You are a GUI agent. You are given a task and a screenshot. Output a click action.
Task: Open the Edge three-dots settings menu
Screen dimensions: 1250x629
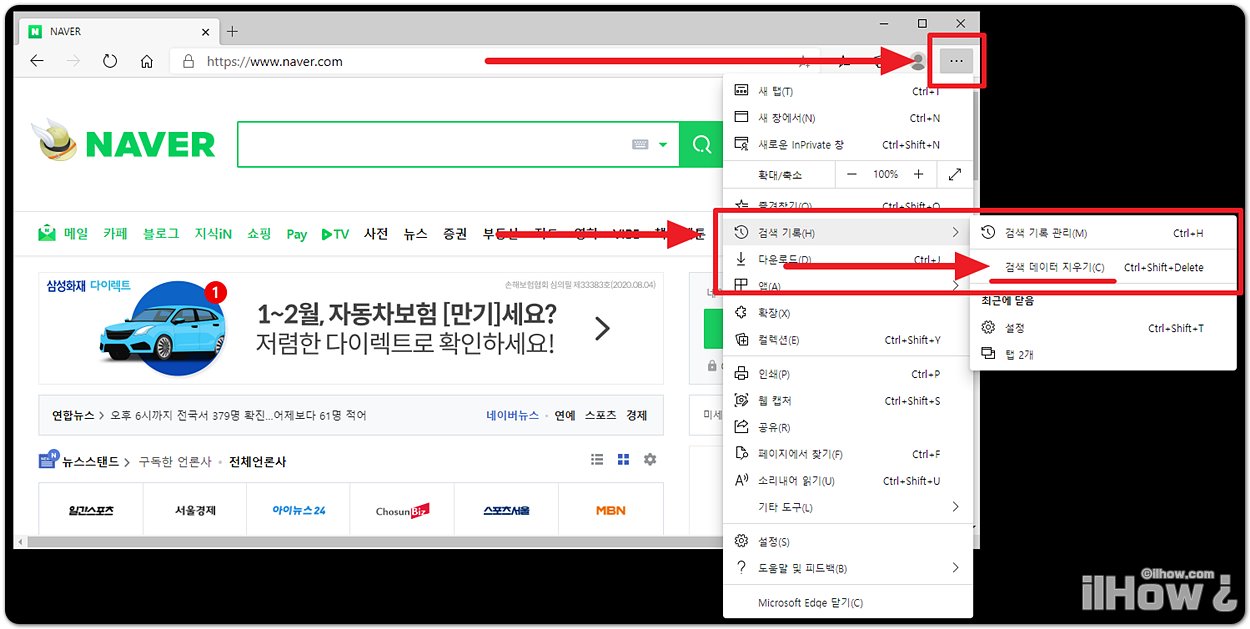pyautogui.click(x=956, y=61)
